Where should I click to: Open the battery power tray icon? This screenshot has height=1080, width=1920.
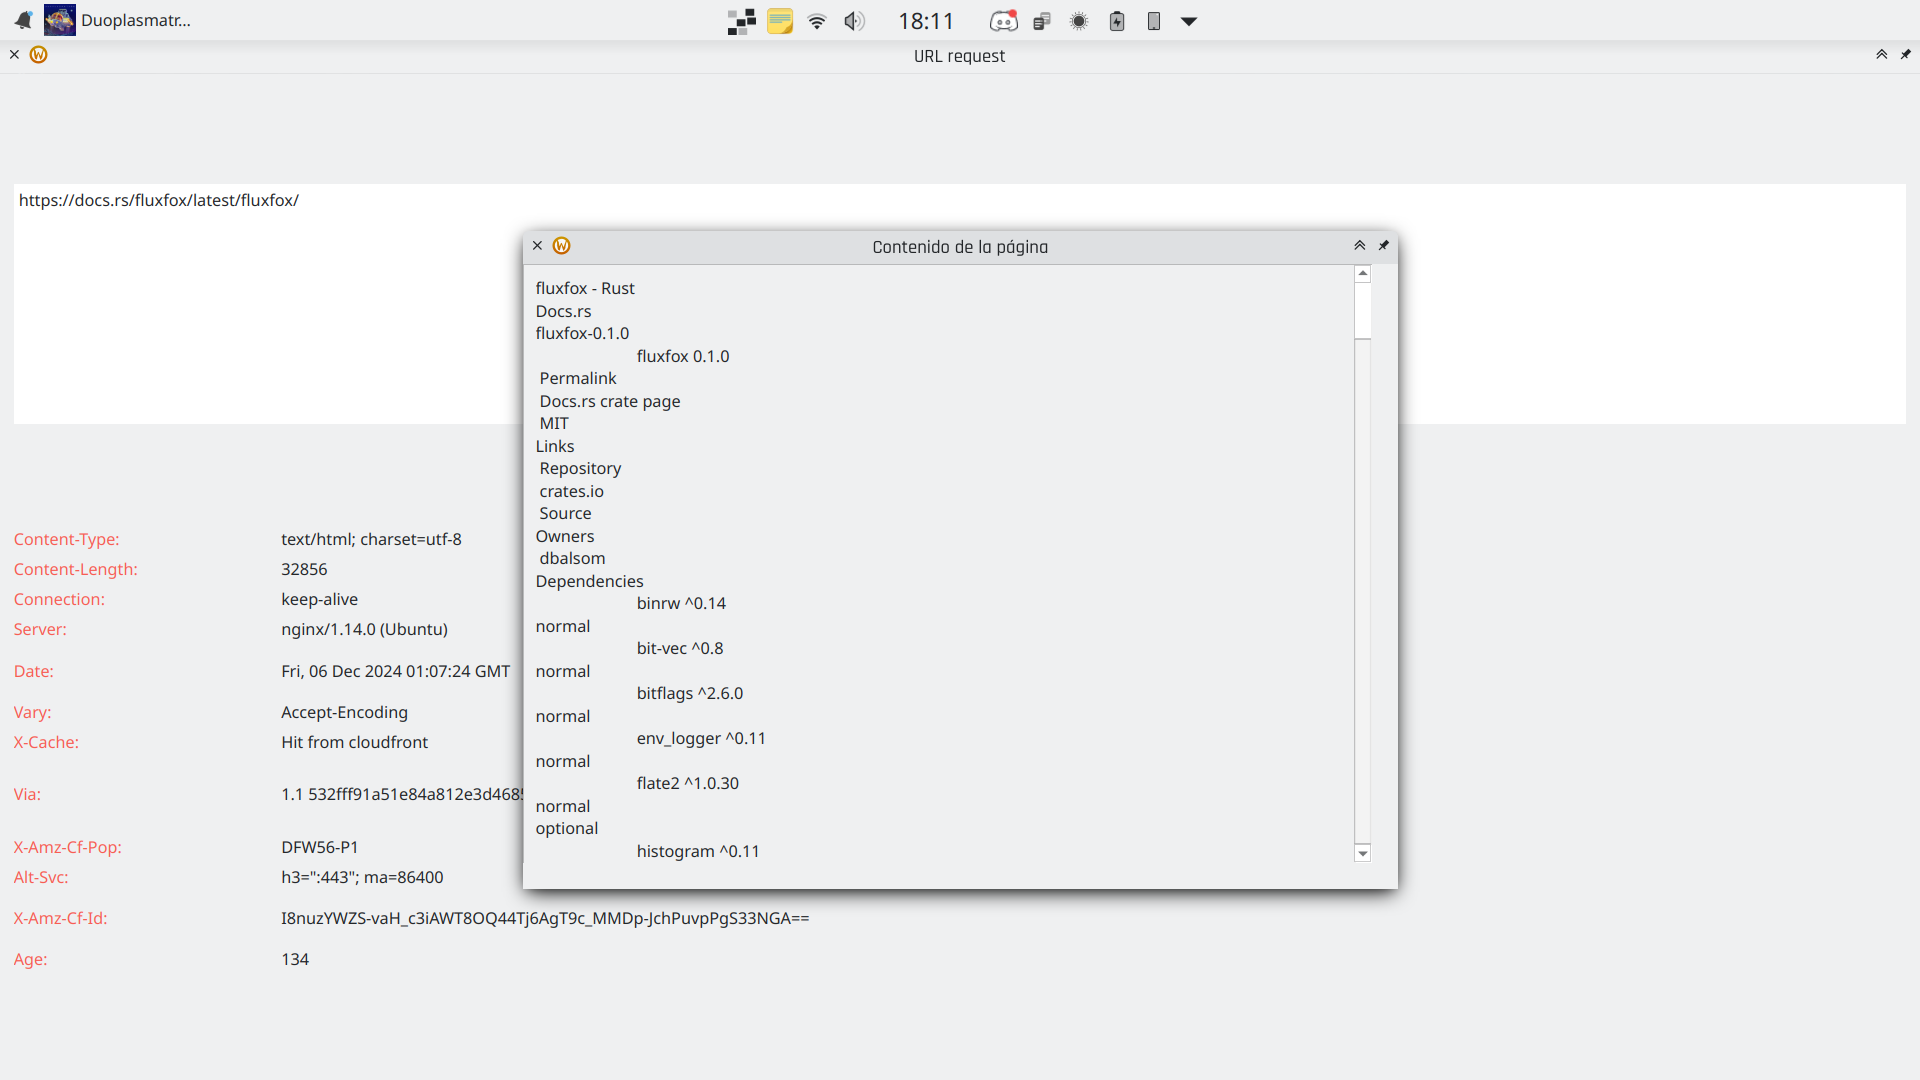point(1117,21)
